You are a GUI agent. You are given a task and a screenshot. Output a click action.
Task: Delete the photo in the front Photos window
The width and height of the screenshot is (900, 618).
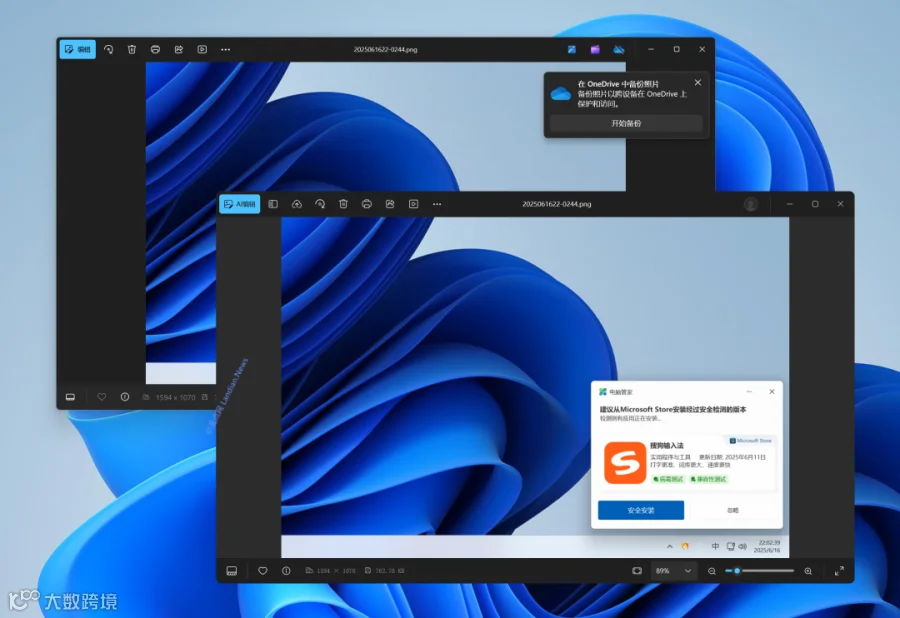[343, 204]
